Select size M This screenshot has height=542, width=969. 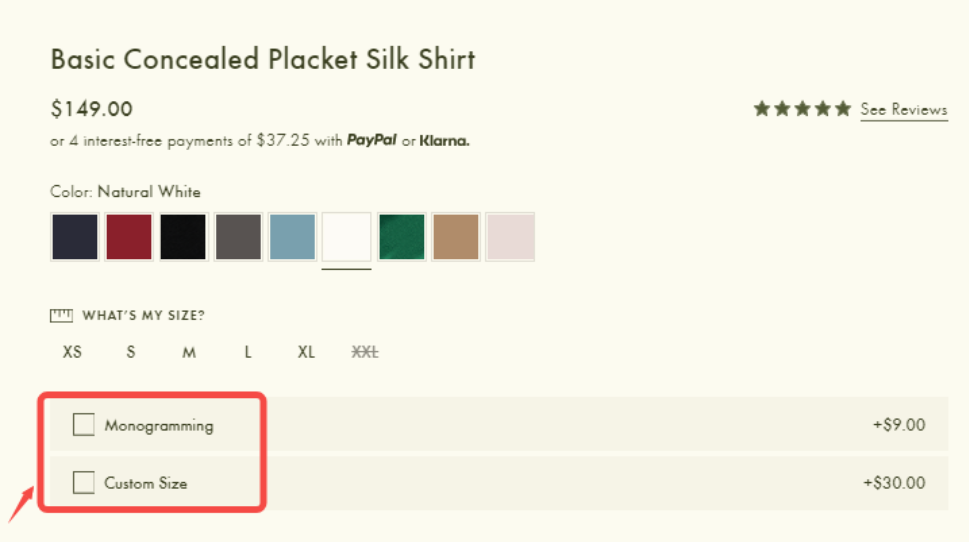click(x=189, y=352)
